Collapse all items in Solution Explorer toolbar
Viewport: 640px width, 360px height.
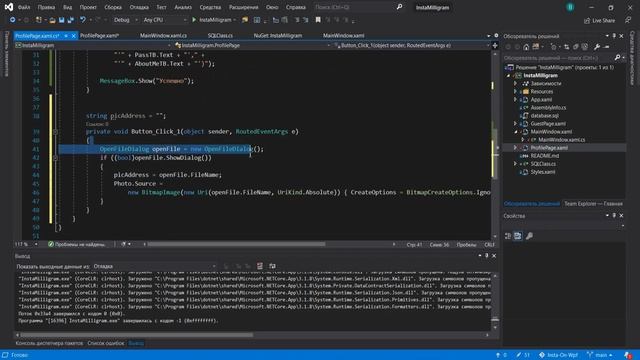point(576,47)
